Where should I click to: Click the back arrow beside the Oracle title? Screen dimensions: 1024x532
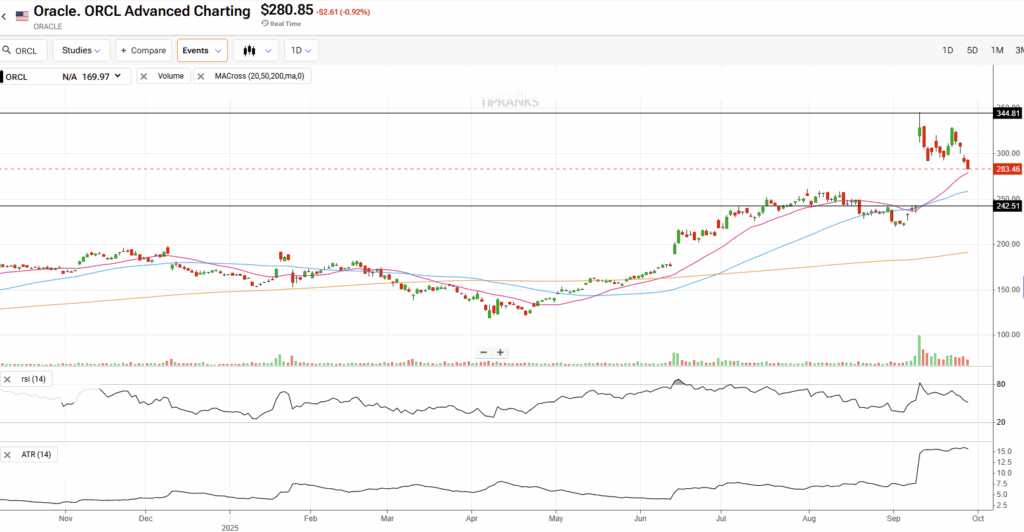[4, 16]
